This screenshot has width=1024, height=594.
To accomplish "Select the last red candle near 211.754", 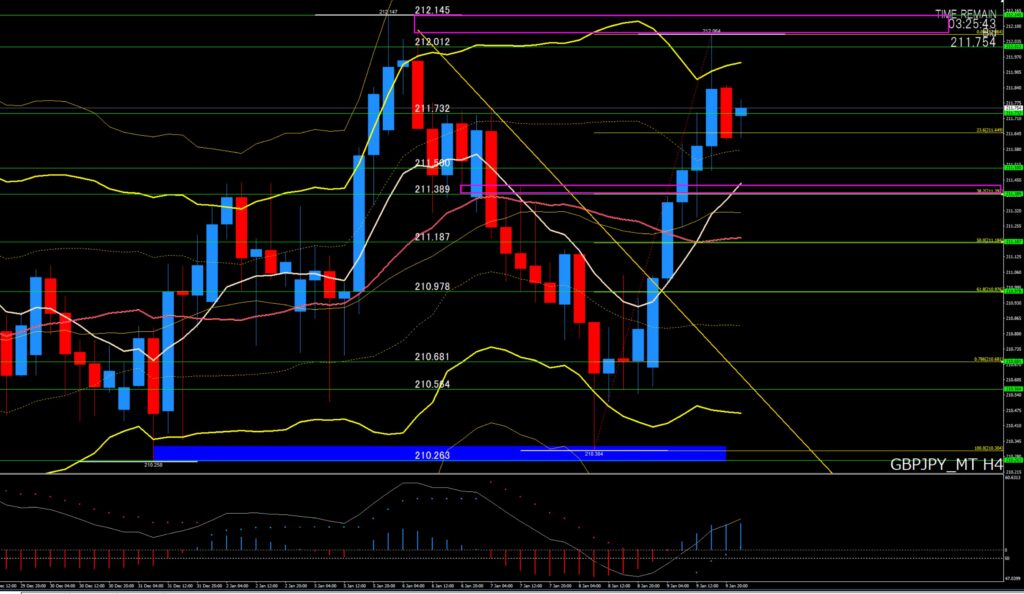I will [726, 112].
